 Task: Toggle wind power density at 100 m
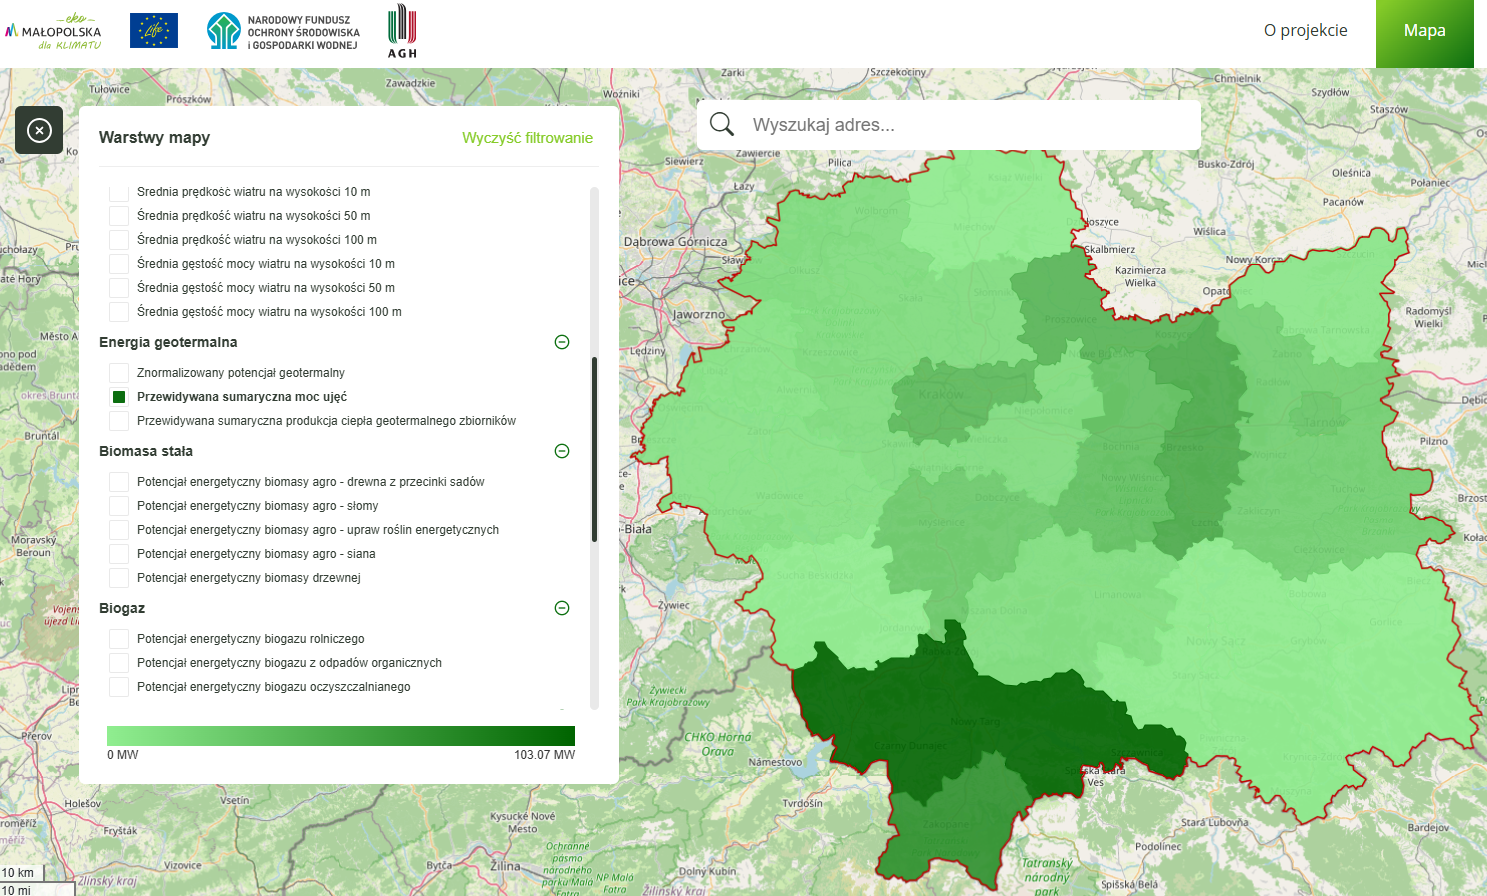pyautogui.click(x=119, y=312)
